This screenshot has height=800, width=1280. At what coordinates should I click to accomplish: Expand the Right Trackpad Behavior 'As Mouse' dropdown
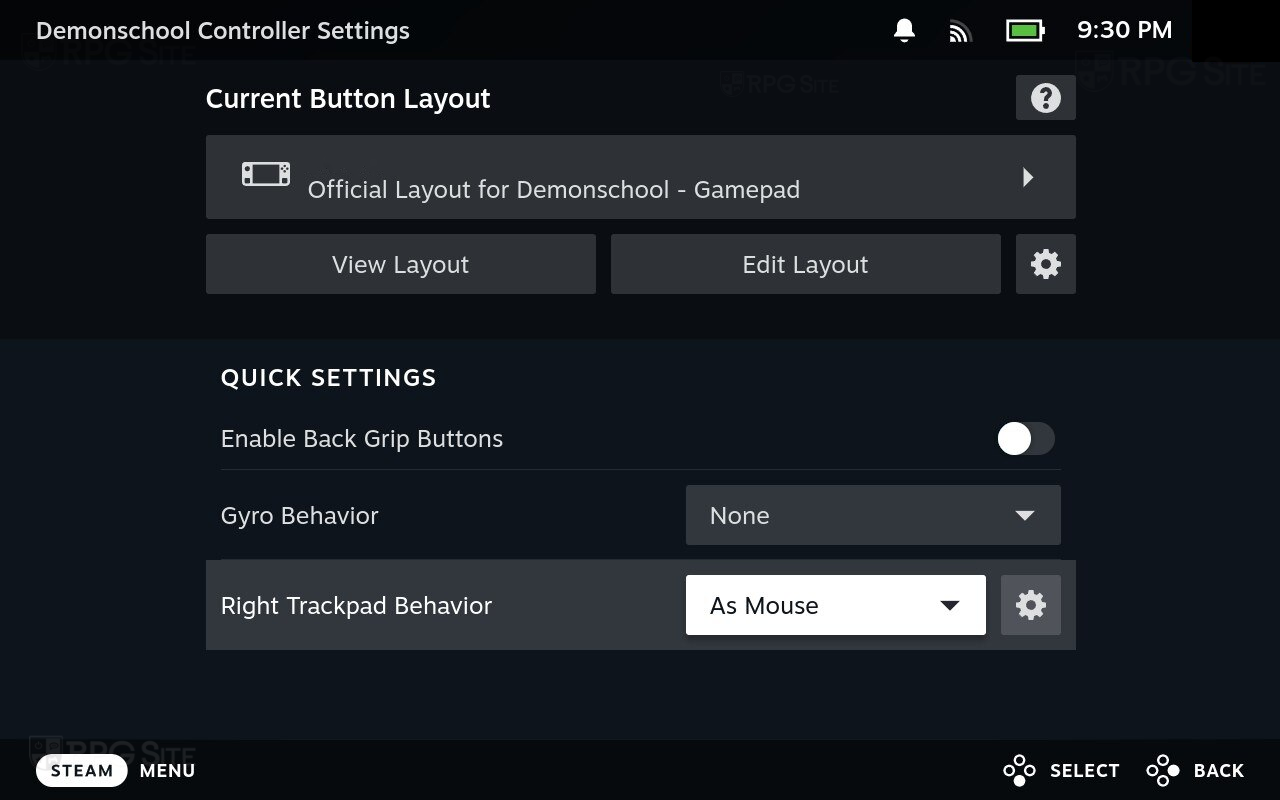pyautogui.click(x=835, y=605)
